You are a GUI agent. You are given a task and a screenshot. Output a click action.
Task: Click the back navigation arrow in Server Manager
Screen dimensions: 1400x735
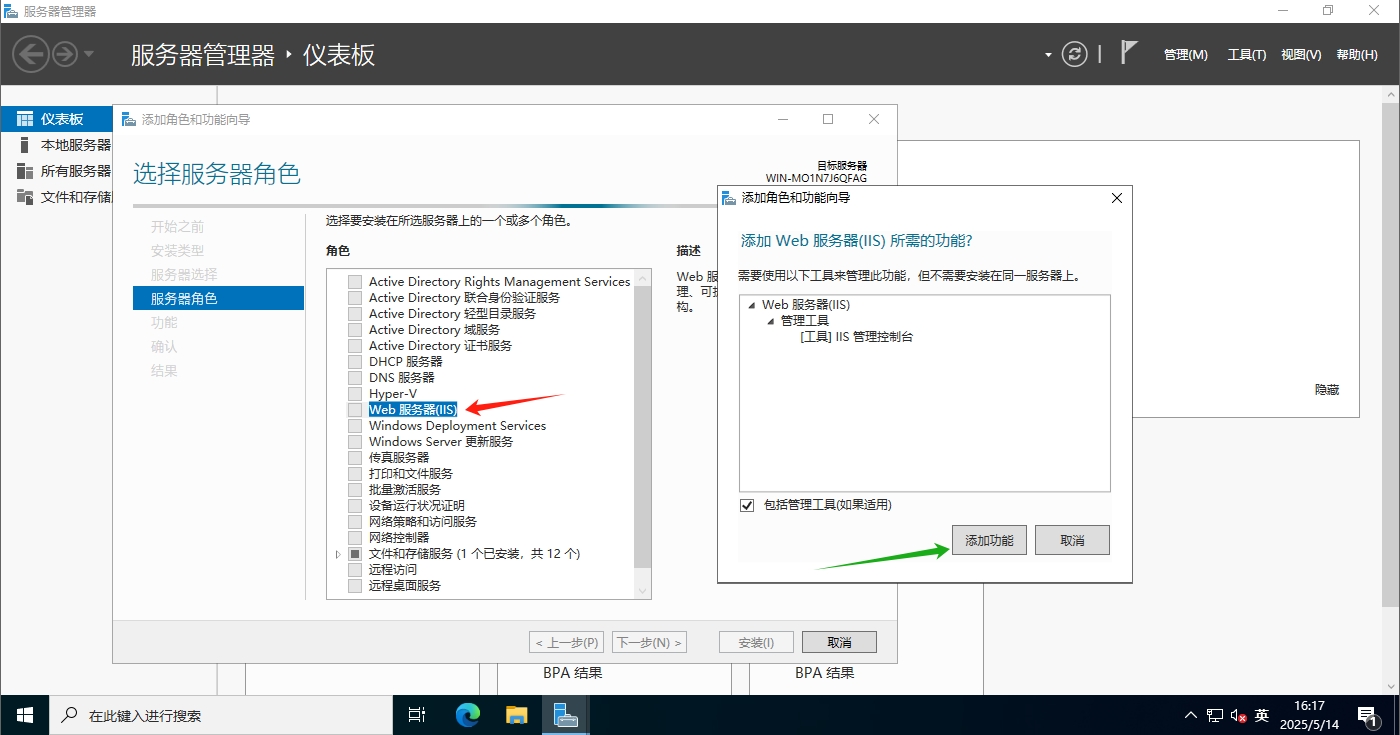tap(31, 53)
